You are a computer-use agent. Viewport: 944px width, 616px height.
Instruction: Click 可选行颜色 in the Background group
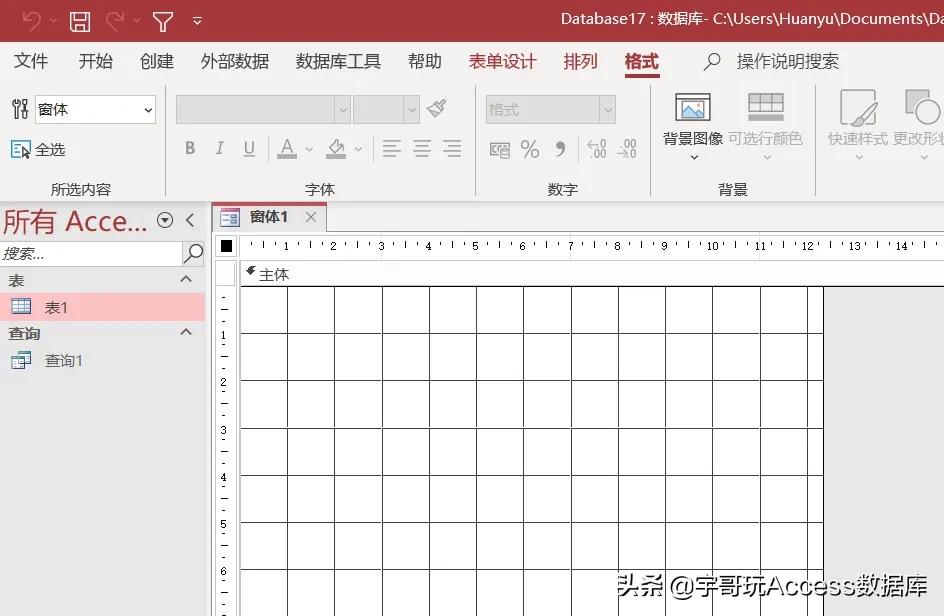pos(766,122)
